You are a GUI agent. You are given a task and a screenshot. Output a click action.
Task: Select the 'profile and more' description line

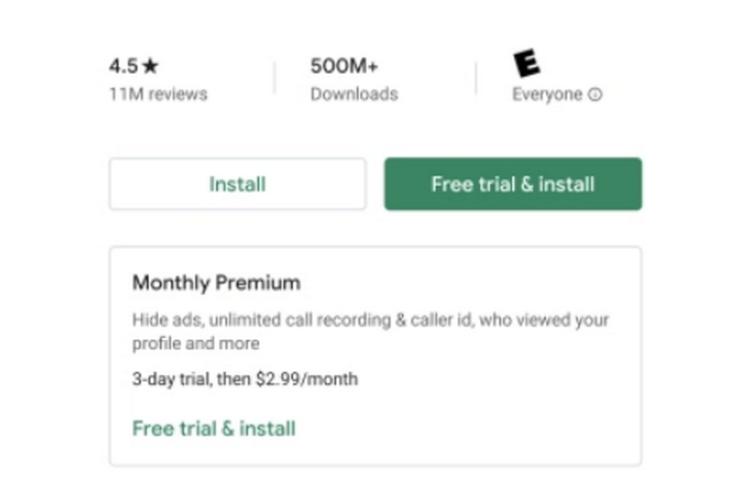pyautogui.click(x=196, y=344)
